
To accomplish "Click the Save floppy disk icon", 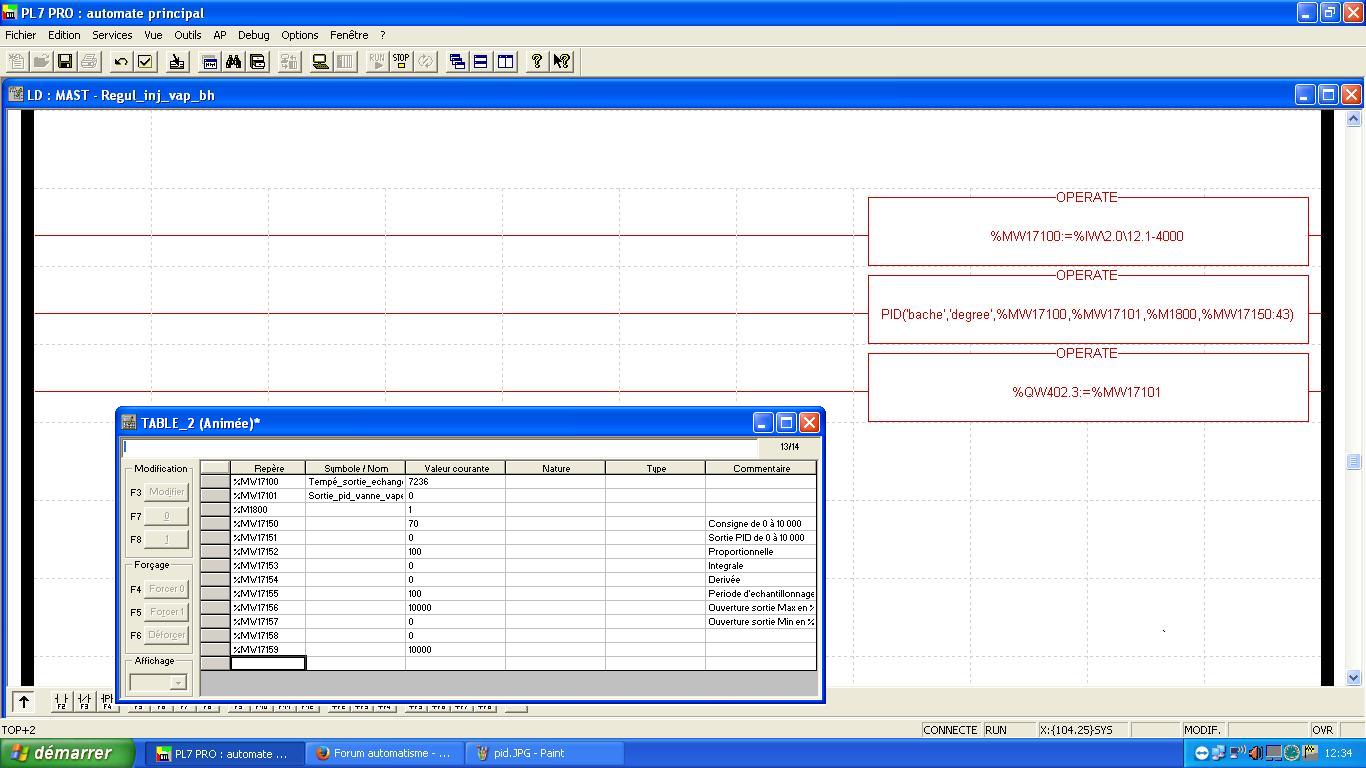I will point(65,62).
